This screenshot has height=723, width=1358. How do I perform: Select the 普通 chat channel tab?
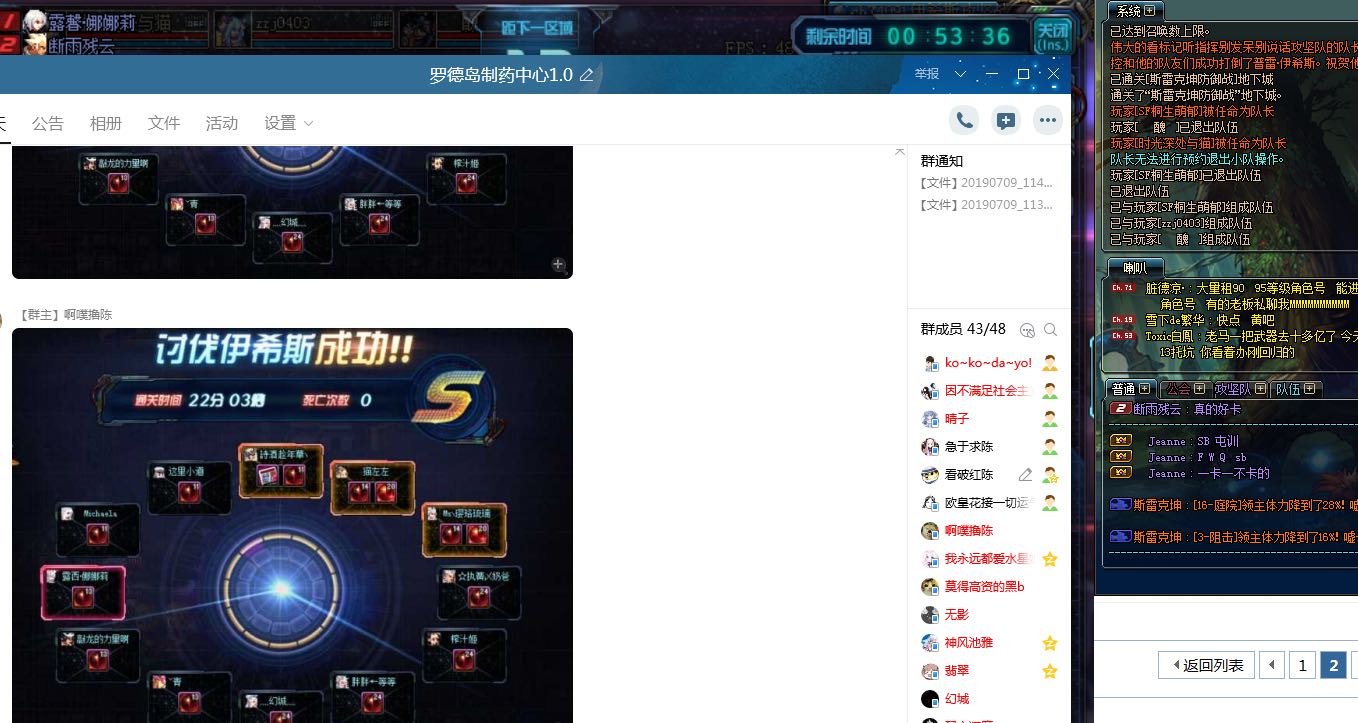pyautogui.click(x=1123, y=389)
